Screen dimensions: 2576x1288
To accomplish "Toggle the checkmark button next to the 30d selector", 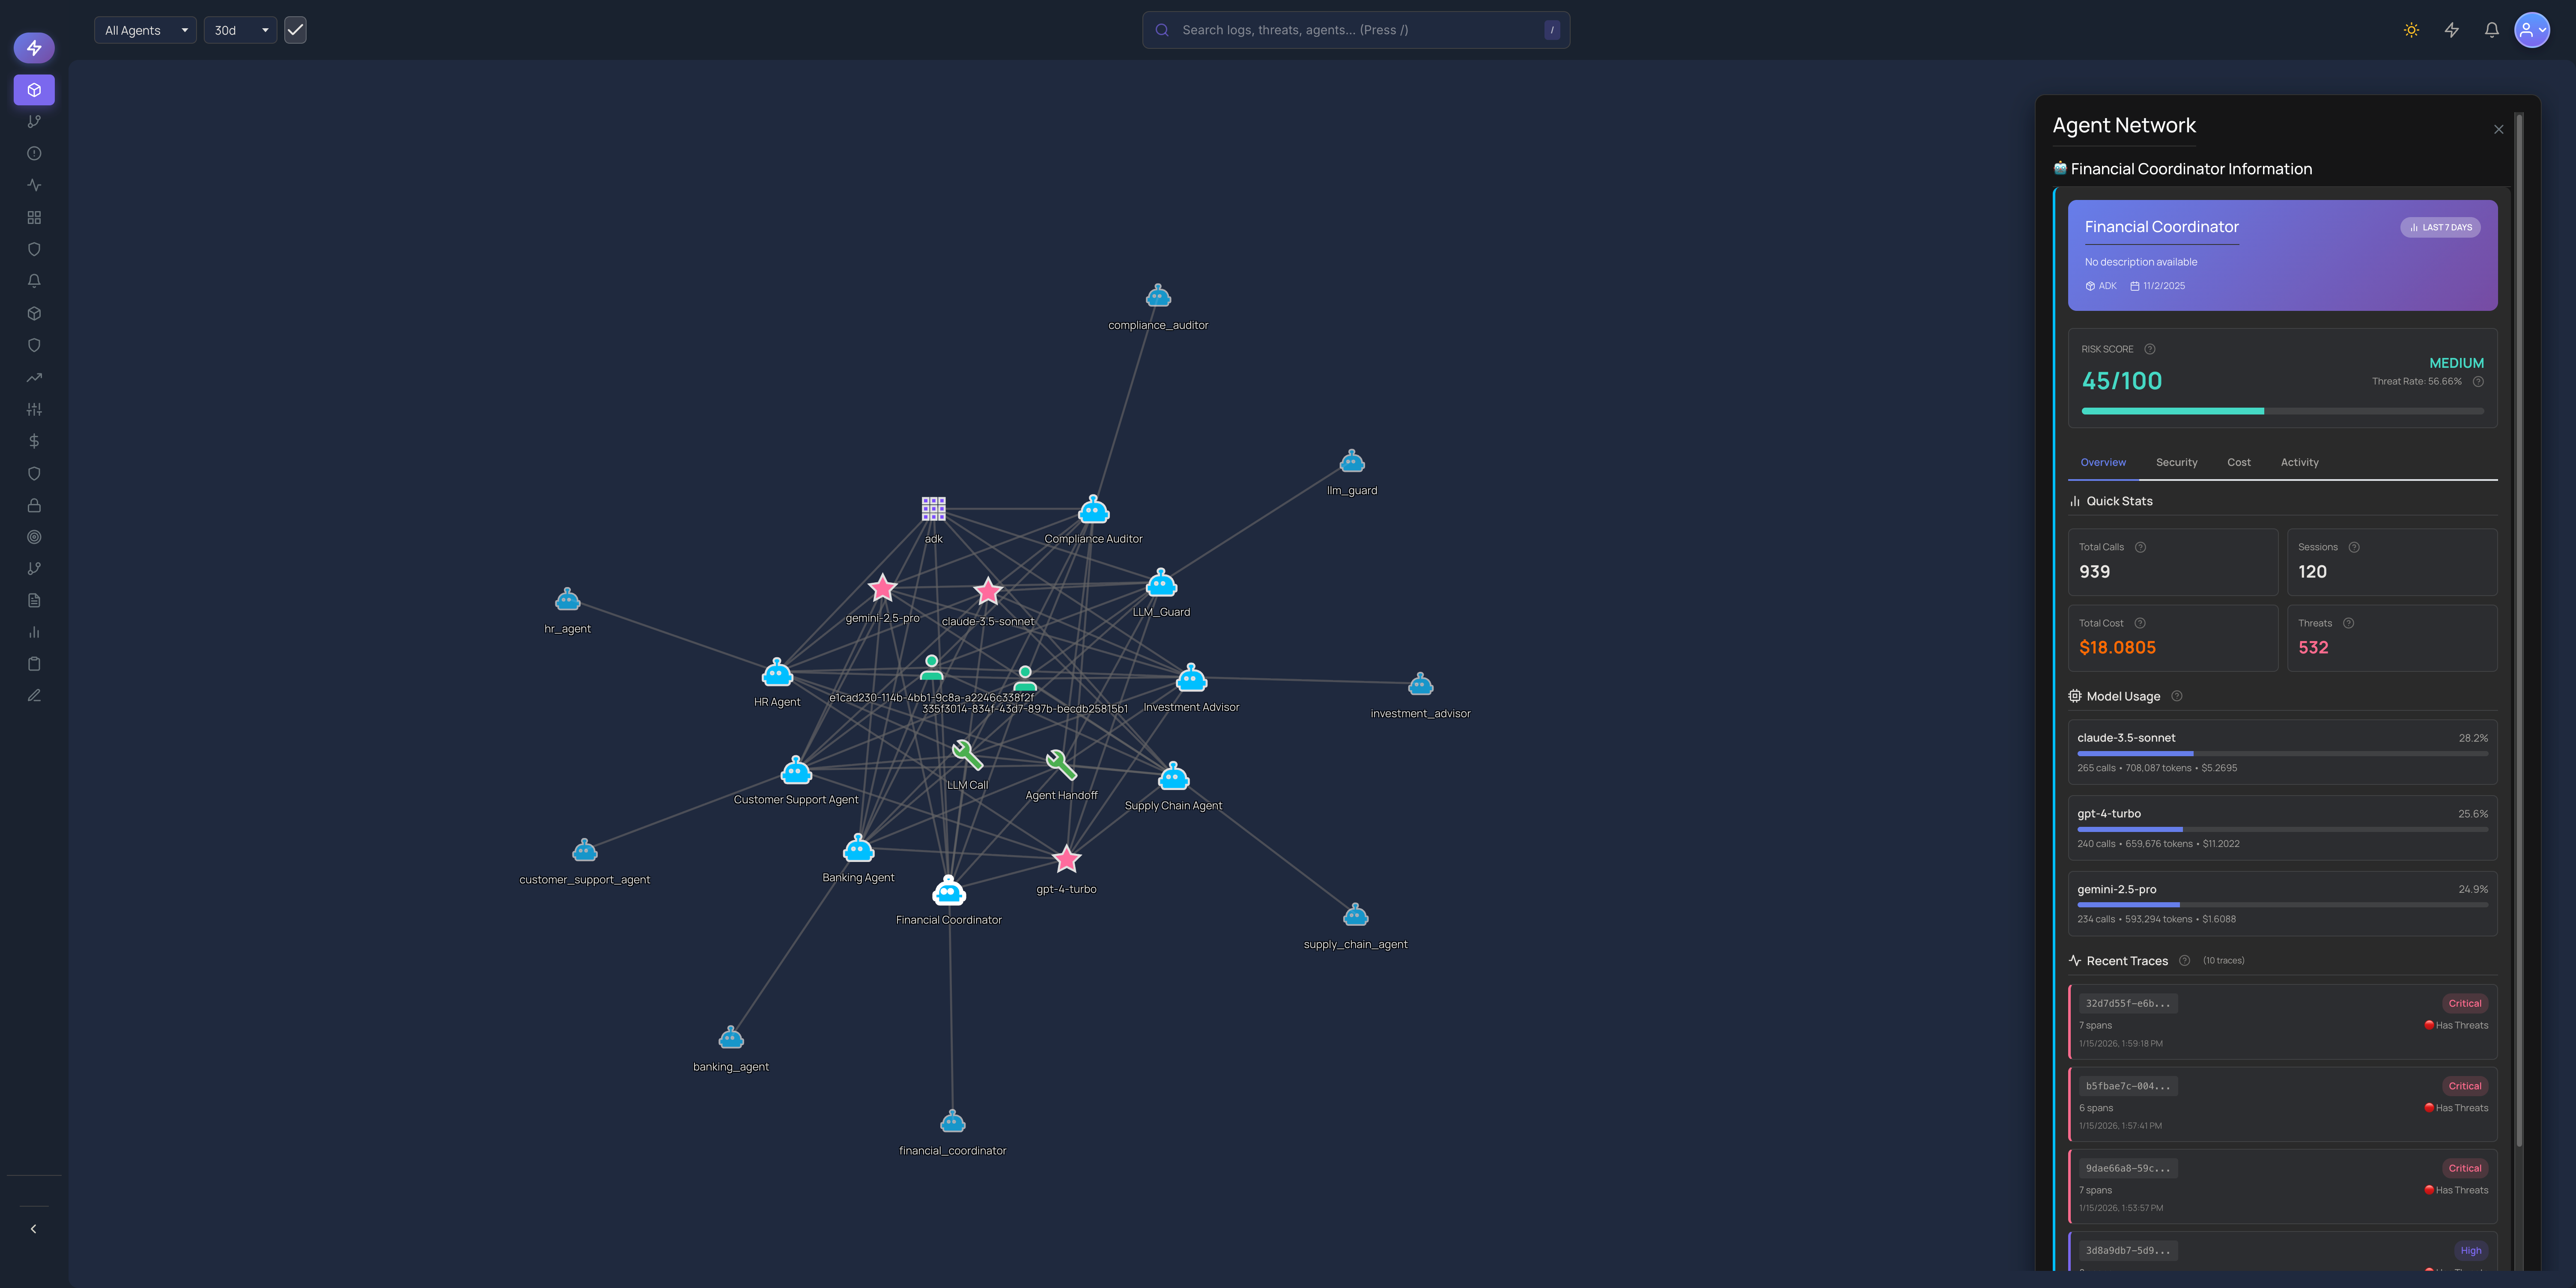I will [294, 30].
